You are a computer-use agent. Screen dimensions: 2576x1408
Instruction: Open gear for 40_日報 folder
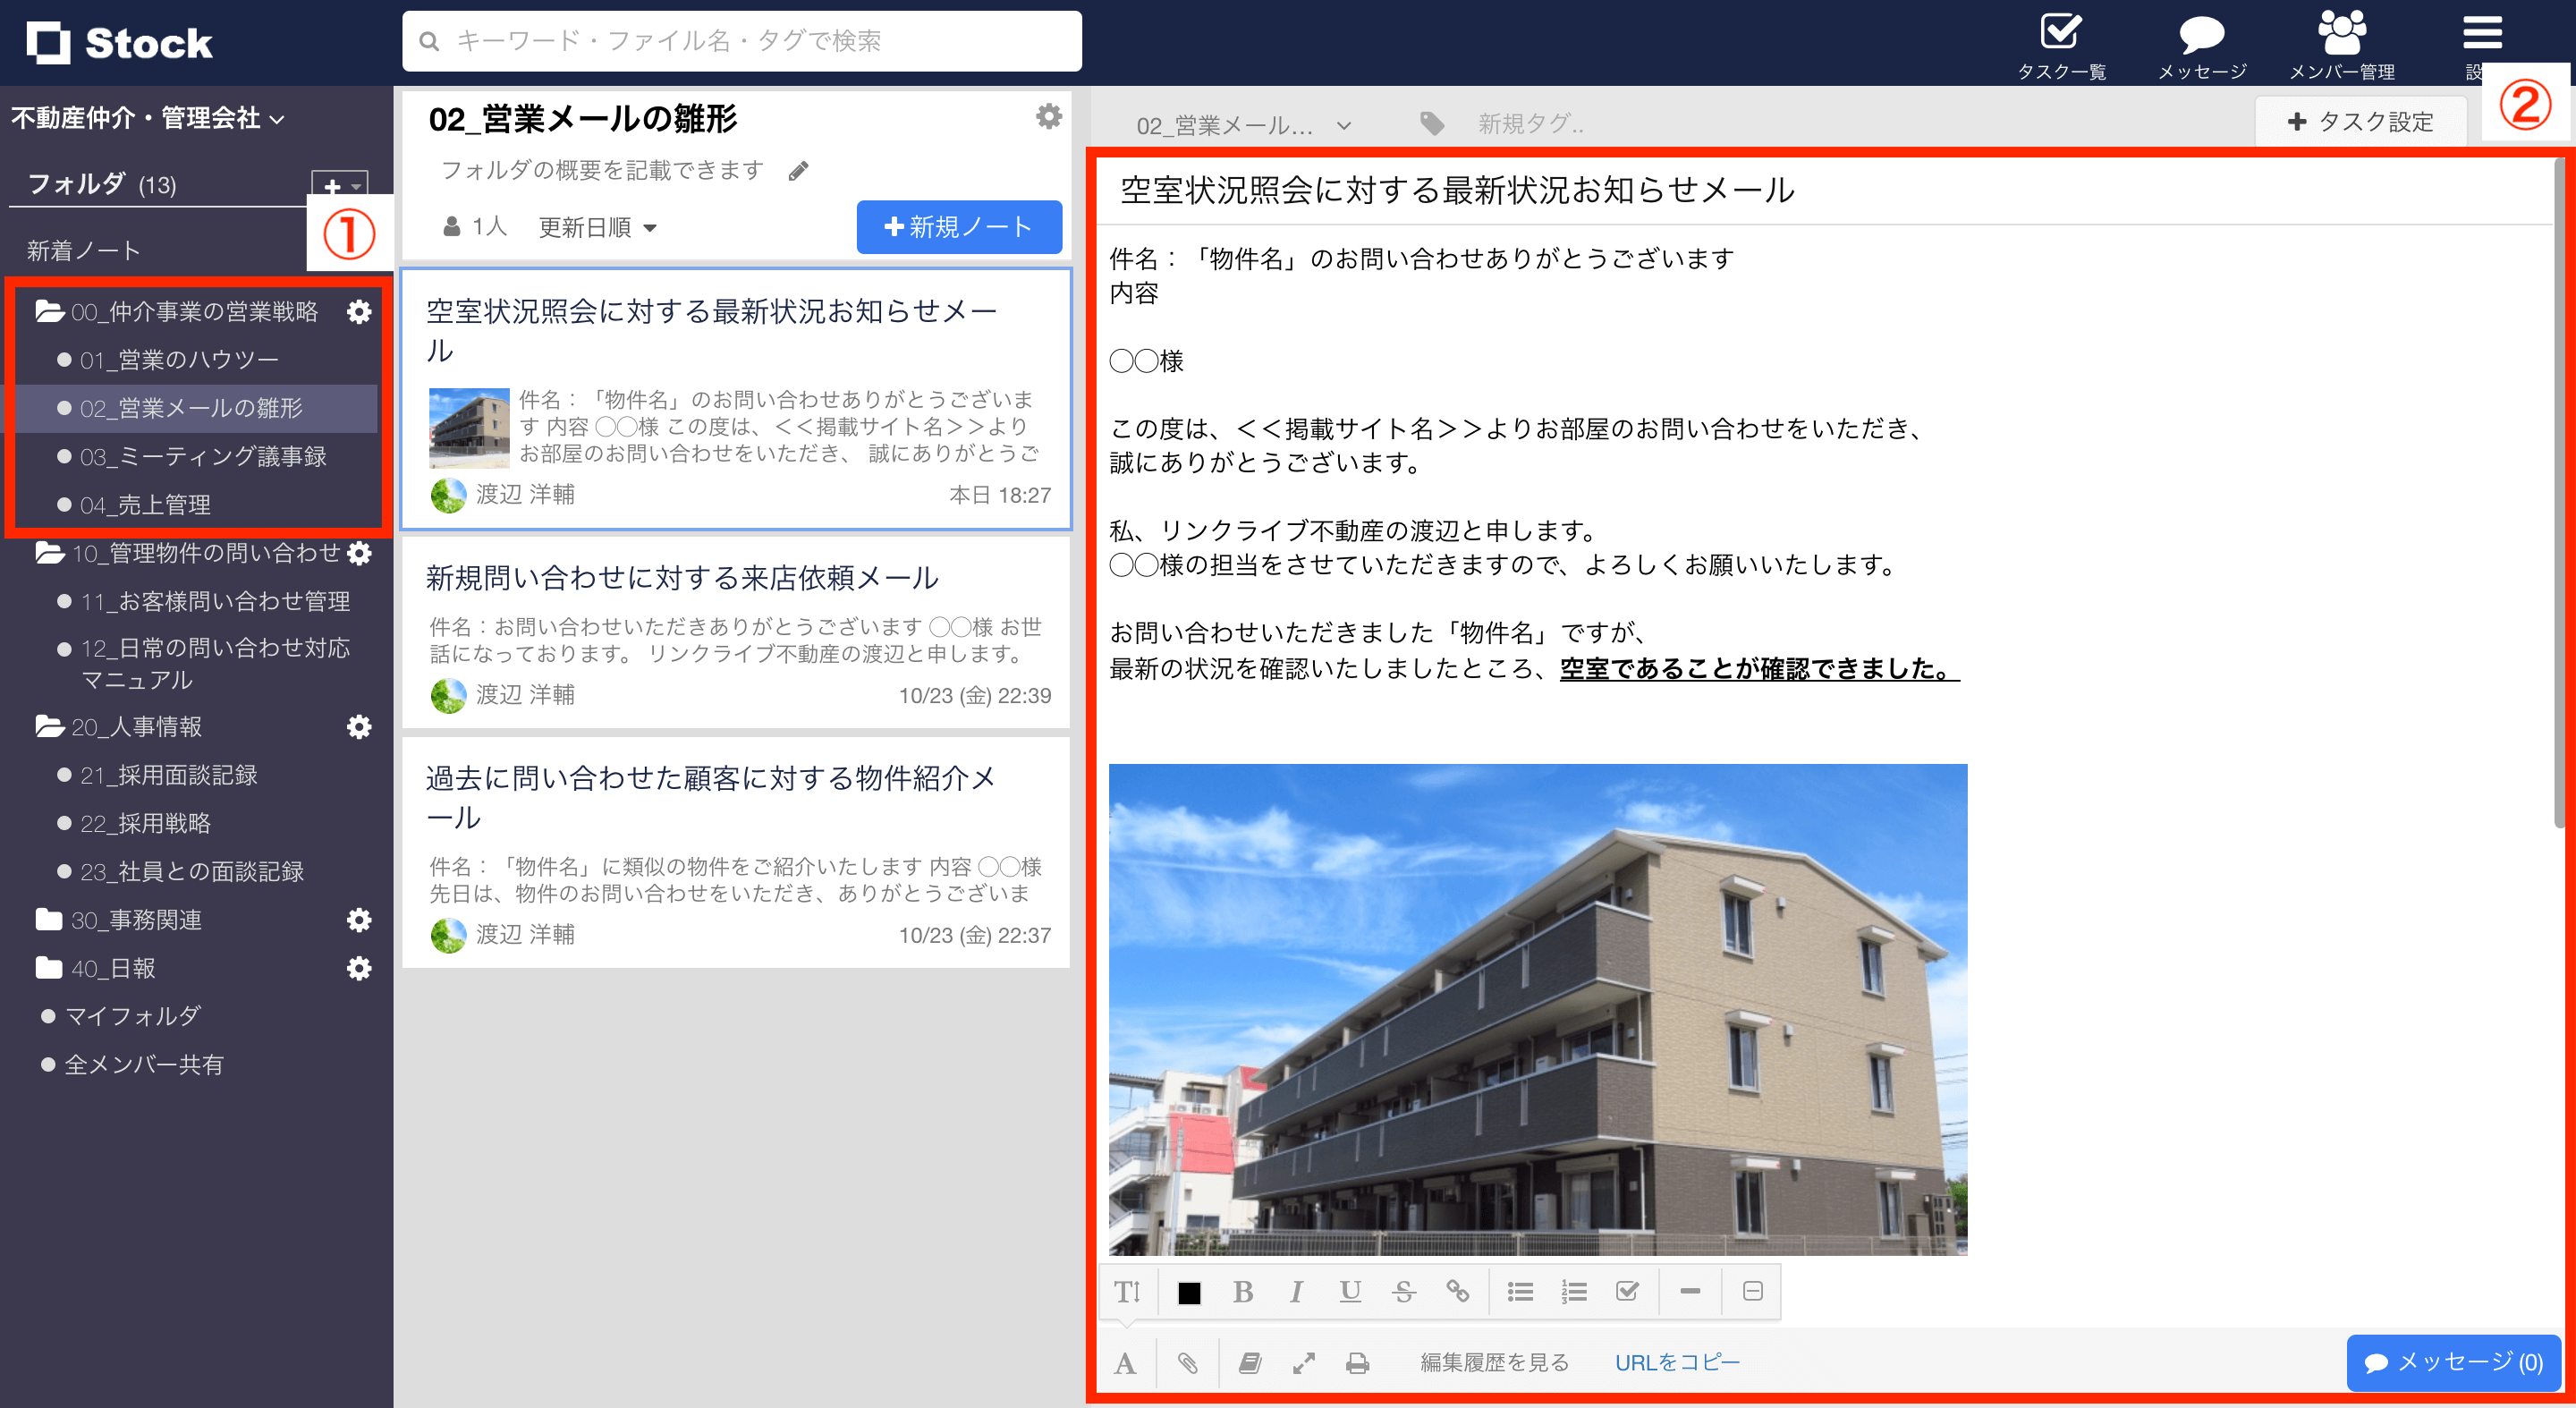pos(359,968)
